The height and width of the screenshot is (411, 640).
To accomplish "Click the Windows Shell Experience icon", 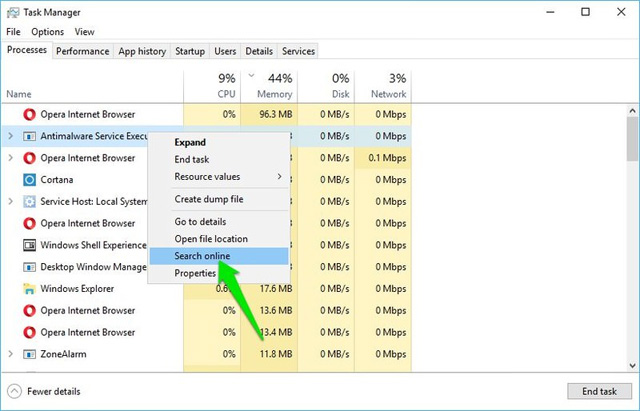I will [x=29, y=245].
